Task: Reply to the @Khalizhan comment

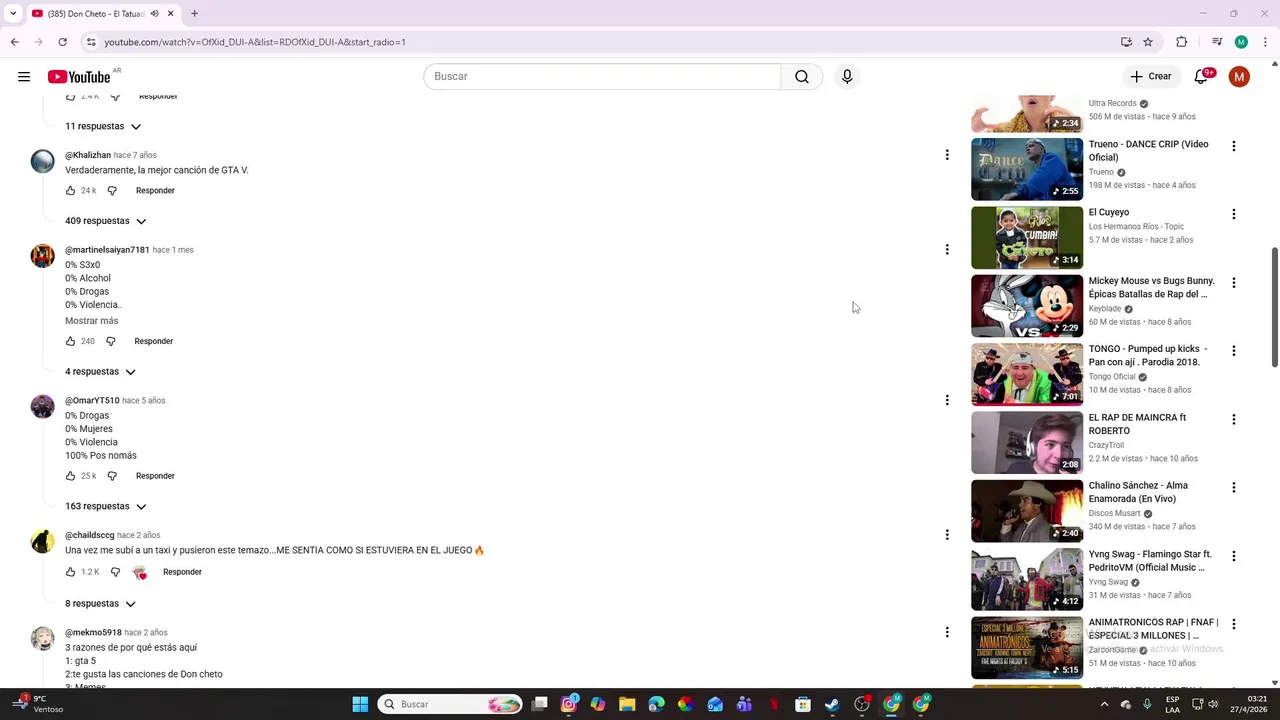Action: click(155, 191)
